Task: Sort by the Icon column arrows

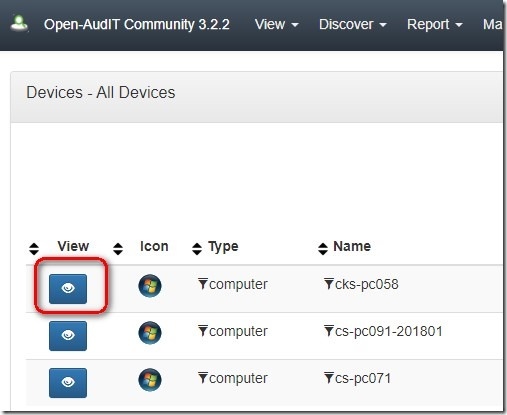Action: (118, 249)
